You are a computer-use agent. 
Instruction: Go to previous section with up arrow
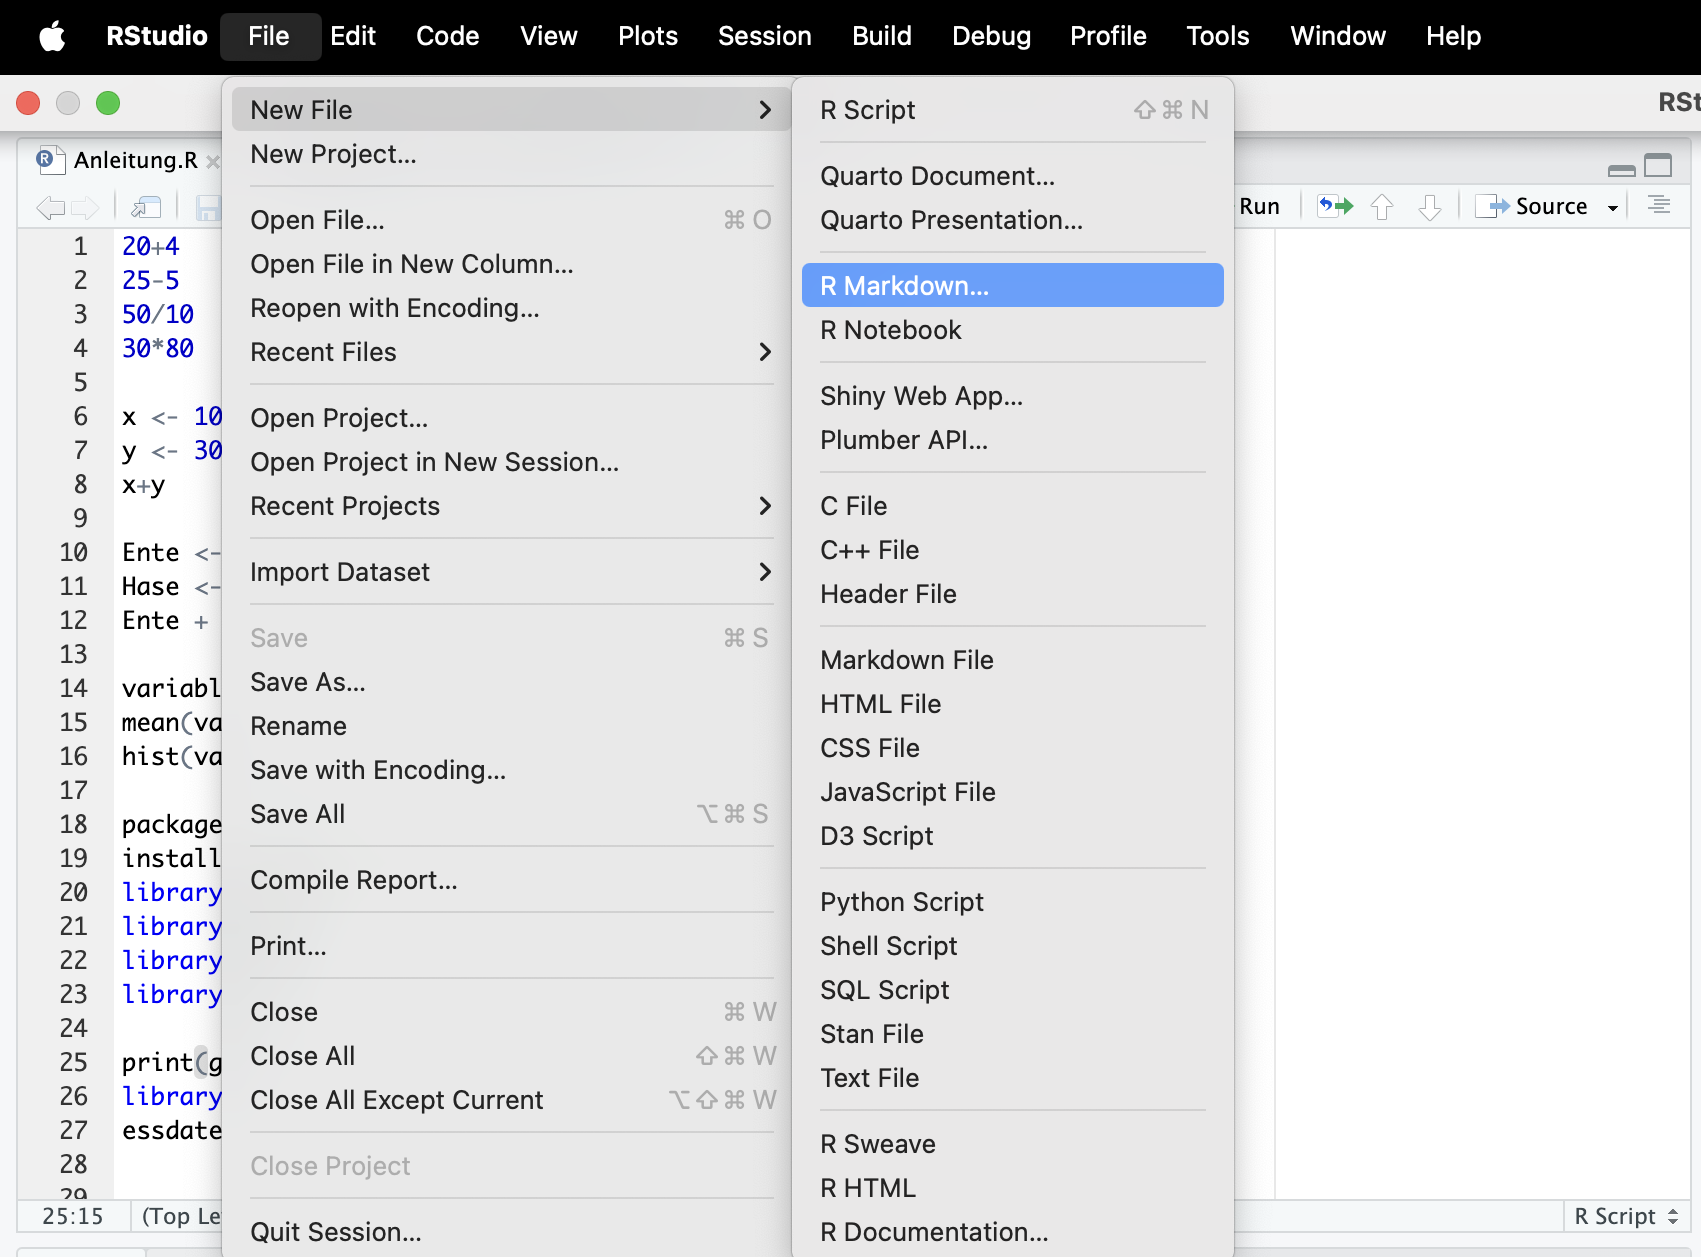[x=1382, y=206]
